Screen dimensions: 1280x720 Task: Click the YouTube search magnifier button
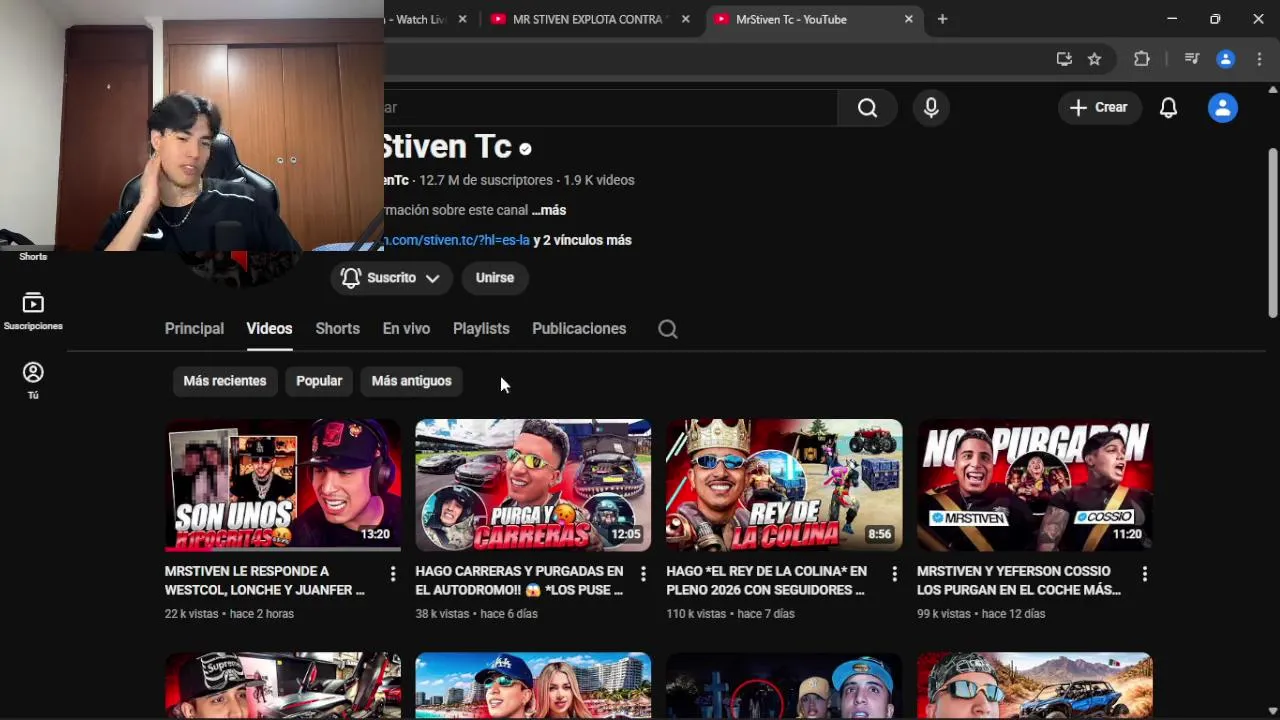coord(867,107)
